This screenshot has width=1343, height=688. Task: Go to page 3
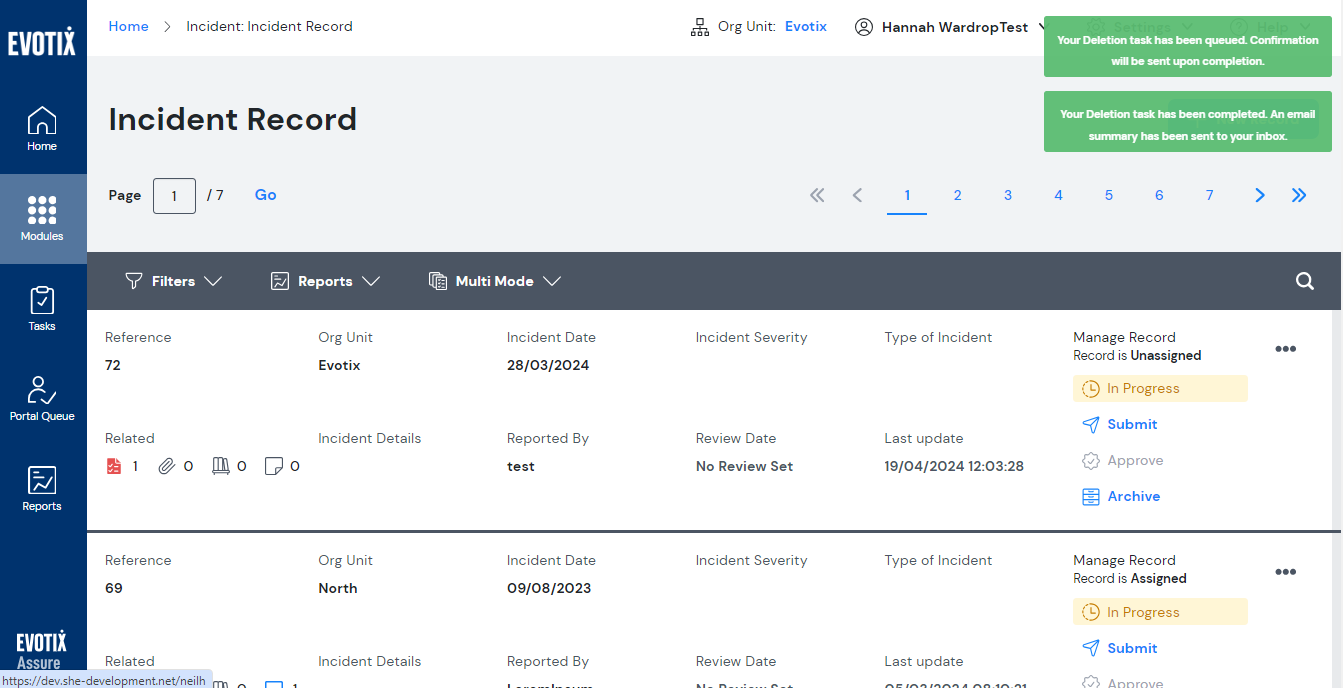pyautogui.click(x=1008, y=195)
